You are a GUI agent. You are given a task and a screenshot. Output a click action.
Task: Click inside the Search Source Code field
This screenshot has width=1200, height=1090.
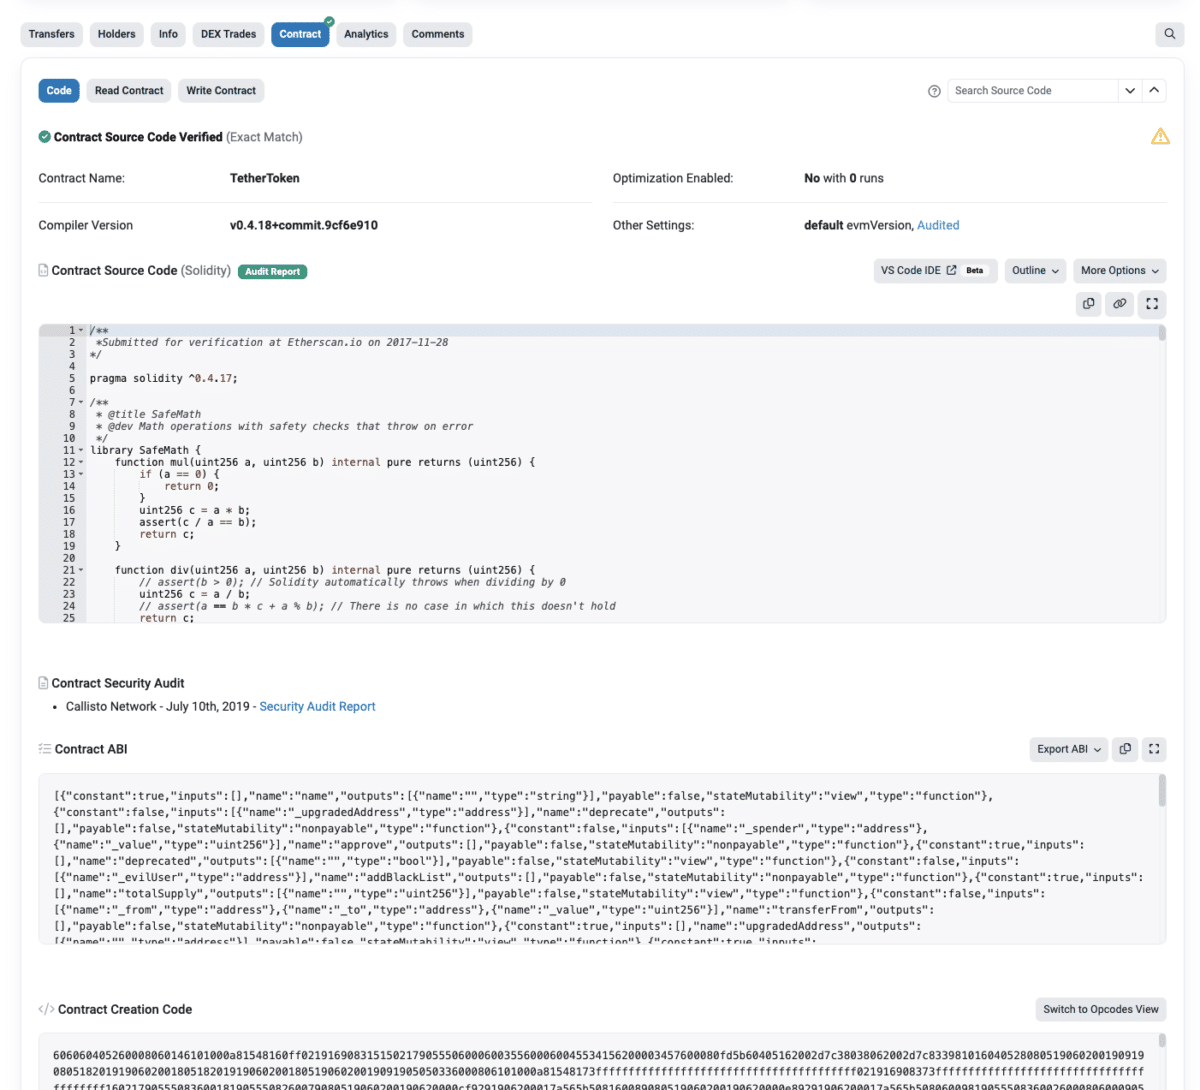point(1030,90)
